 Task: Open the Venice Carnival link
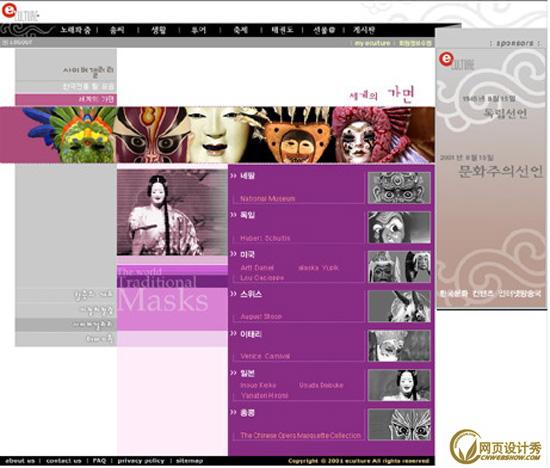[265, 356]
